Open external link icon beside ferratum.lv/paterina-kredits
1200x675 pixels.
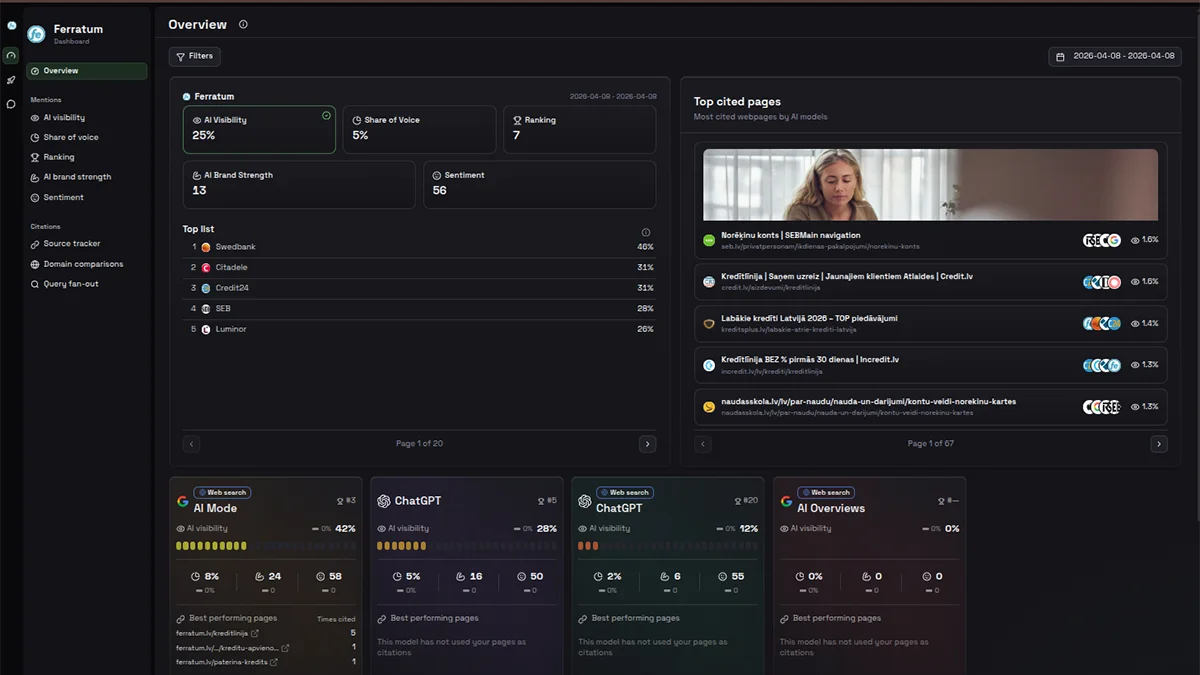click(x=273, y=662)
